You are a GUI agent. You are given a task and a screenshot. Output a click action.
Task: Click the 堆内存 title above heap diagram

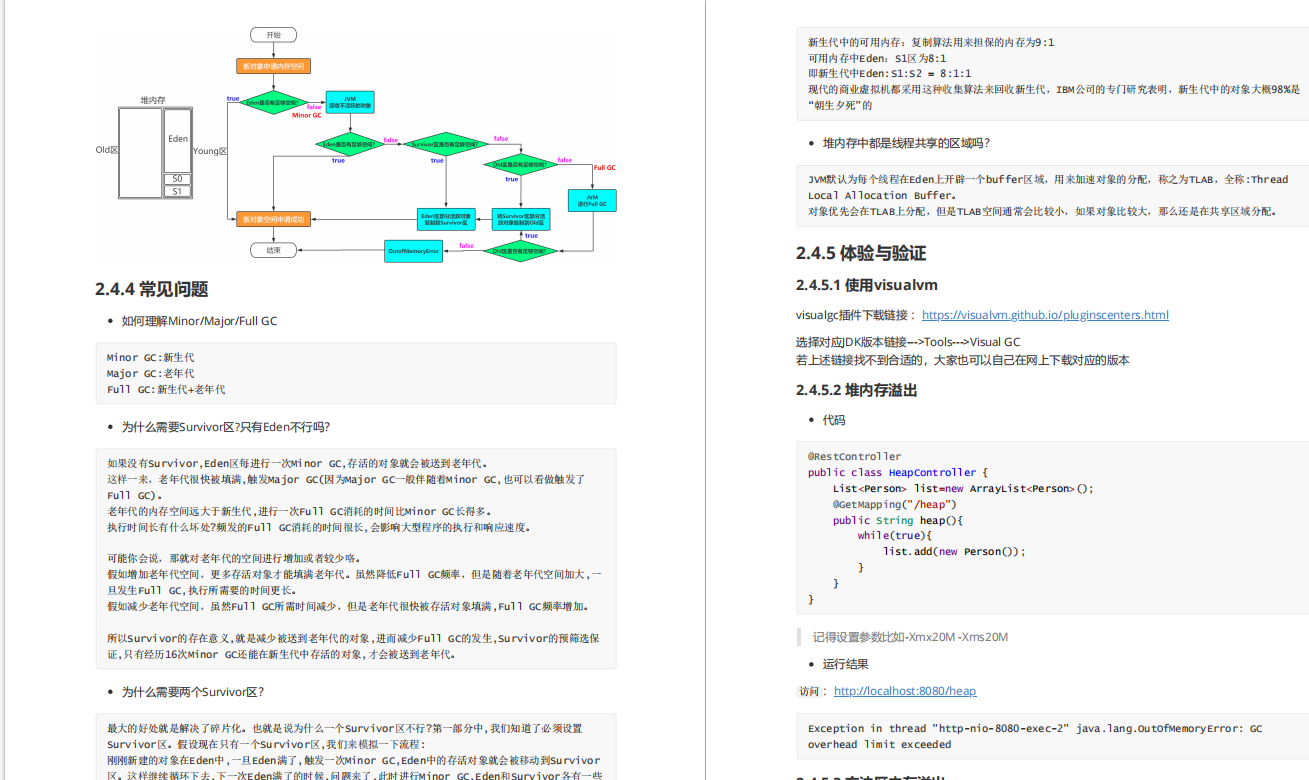pyautogui.click(x=153, y=100)
